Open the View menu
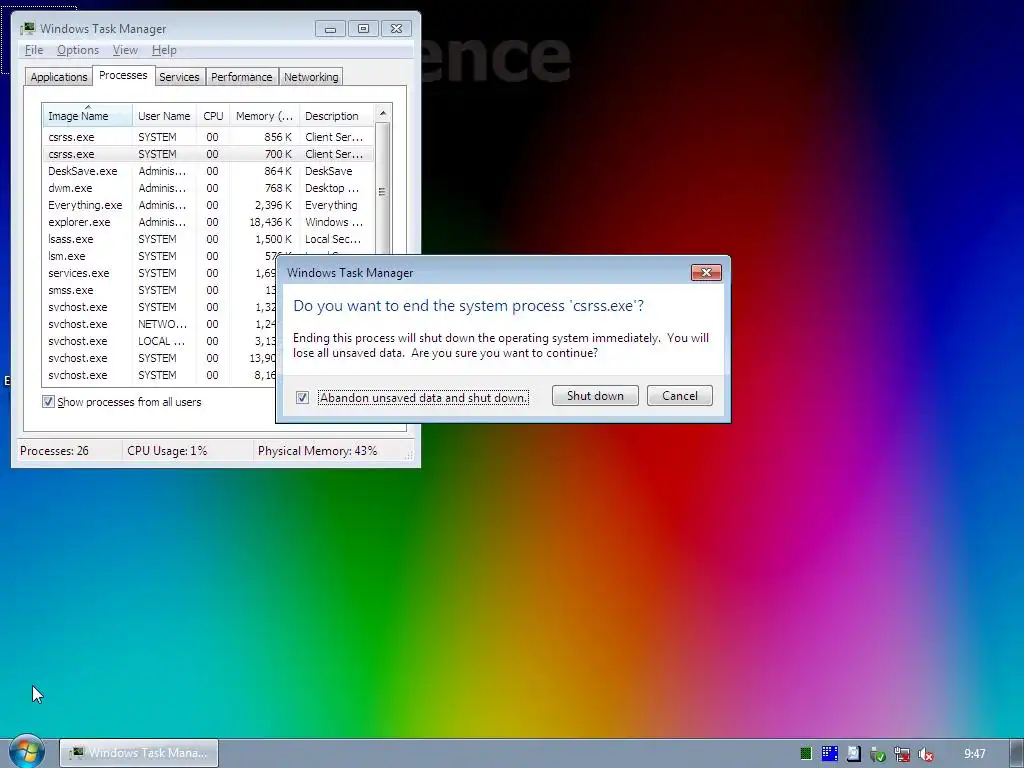This screenshot has width=1024, height=768. (x=125, y=50)
